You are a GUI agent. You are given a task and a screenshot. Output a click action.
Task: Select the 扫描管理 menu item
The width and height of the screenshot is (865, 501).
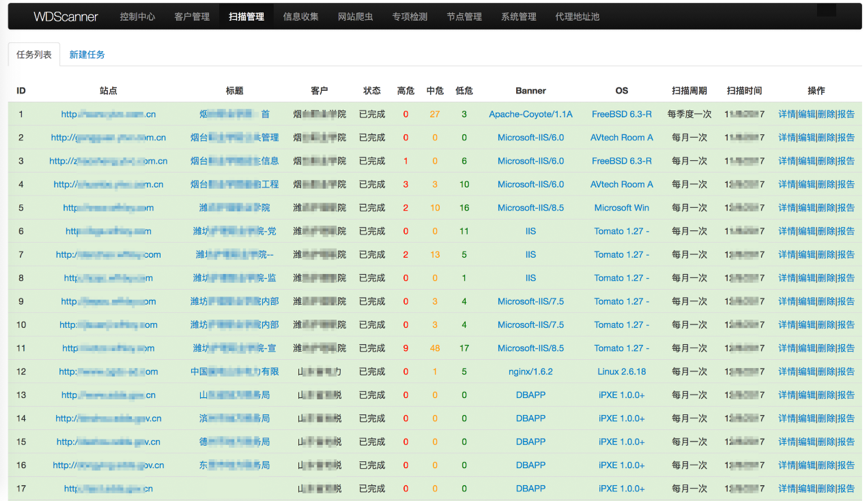(x=246, y=17)
